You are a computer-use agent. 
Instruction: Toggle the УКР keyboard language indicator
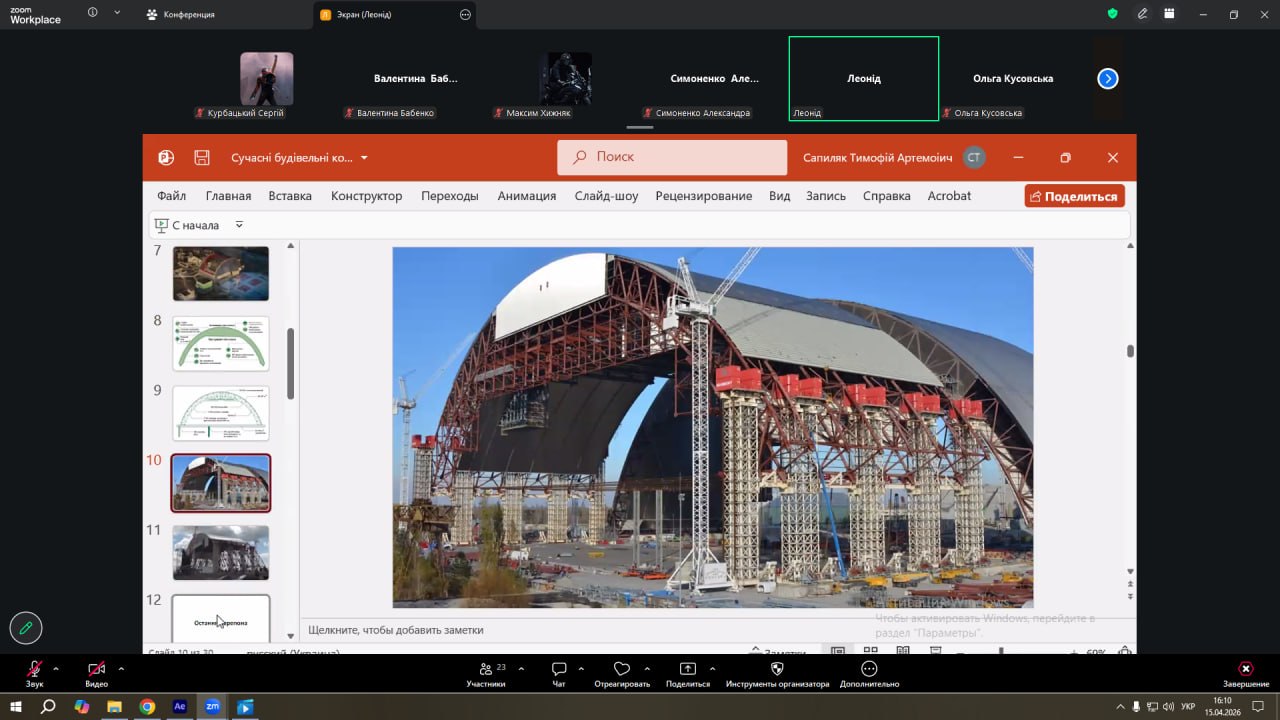click(1188, 706)
